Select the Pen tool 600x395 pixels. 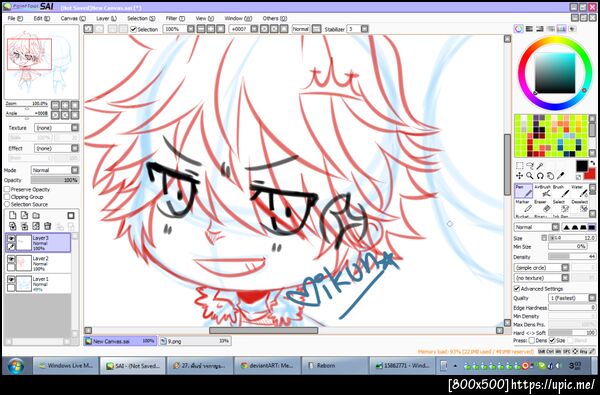click(x=523, y=191)
